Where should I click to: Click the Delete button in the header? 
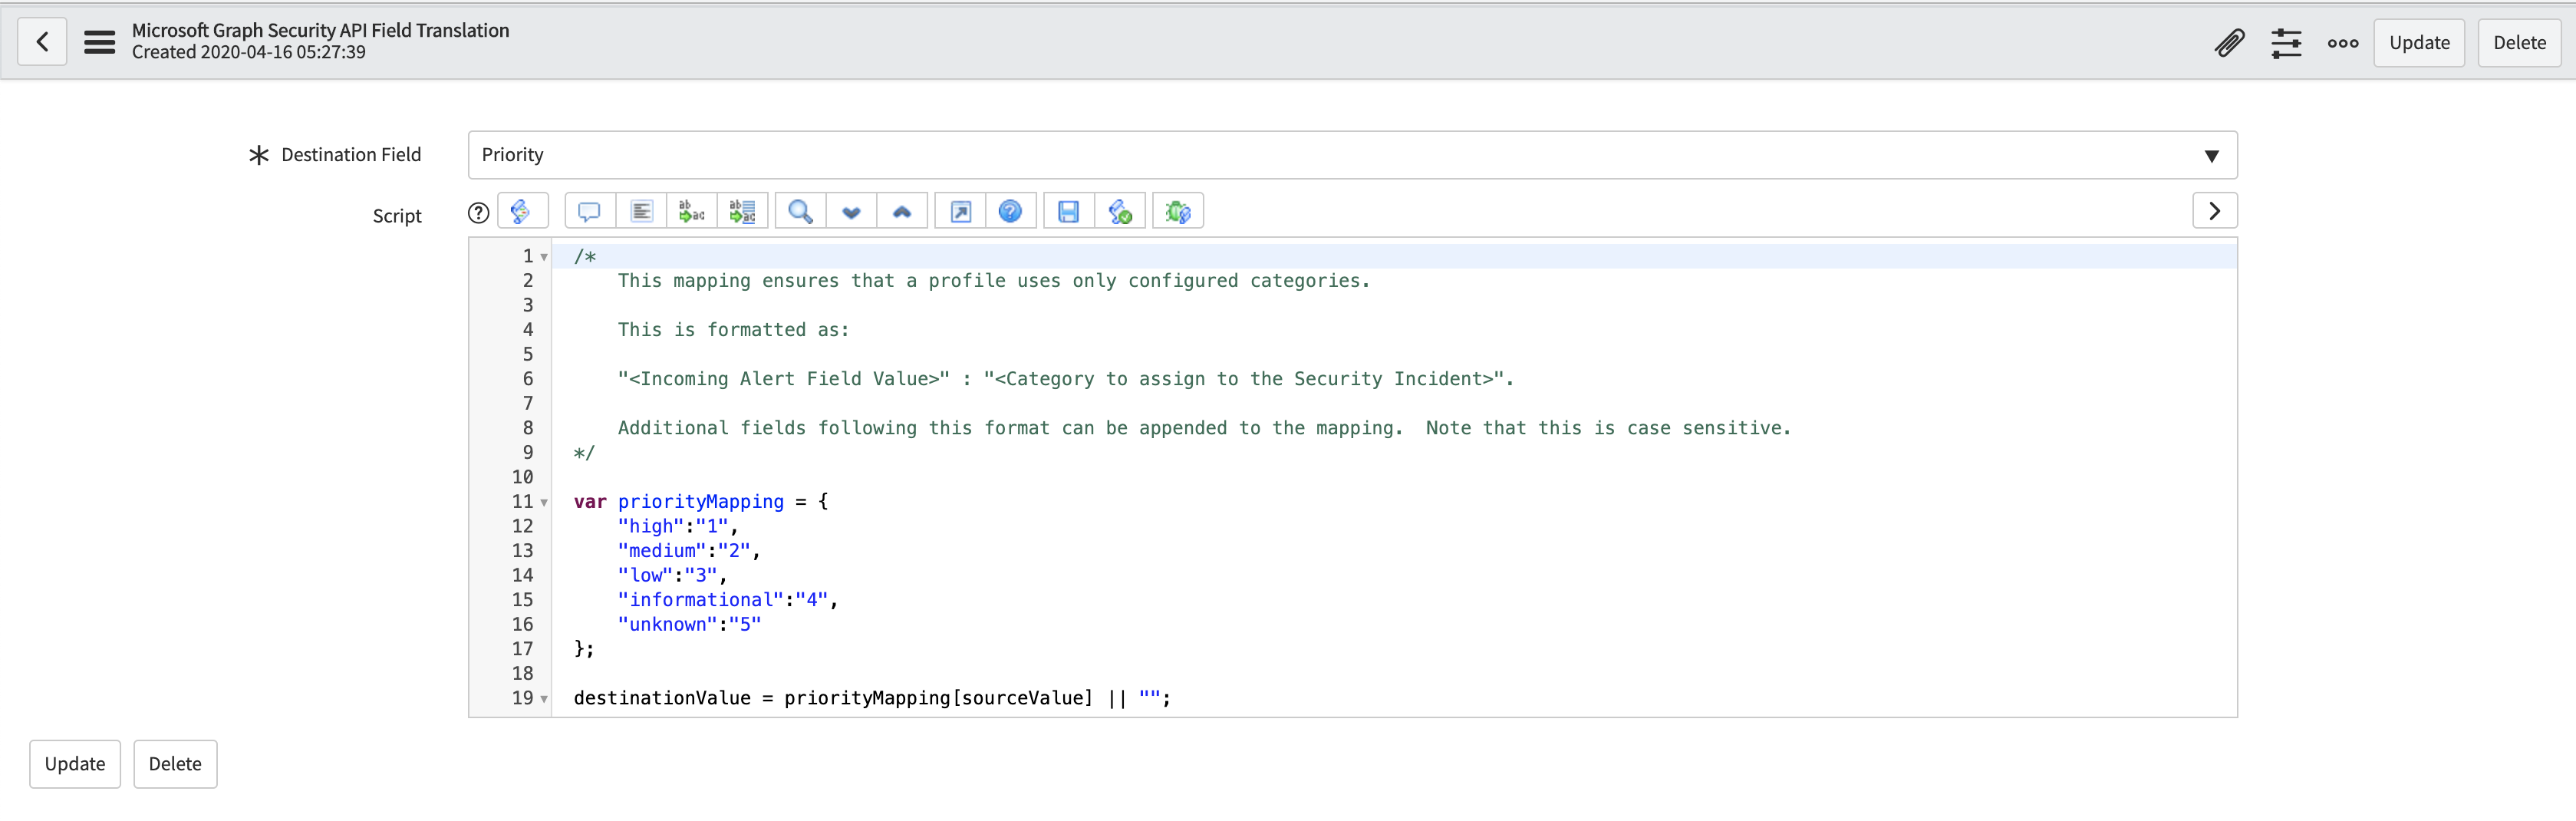coord(2519,43)
